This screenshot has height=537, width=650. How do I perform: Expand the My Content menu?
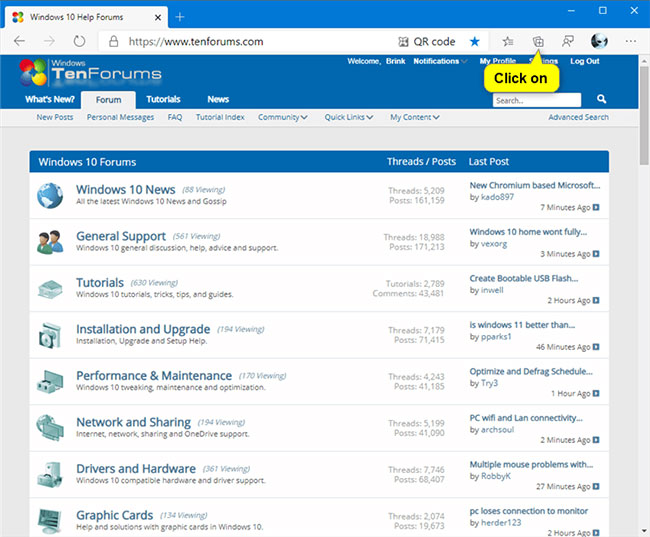point(415,117)
